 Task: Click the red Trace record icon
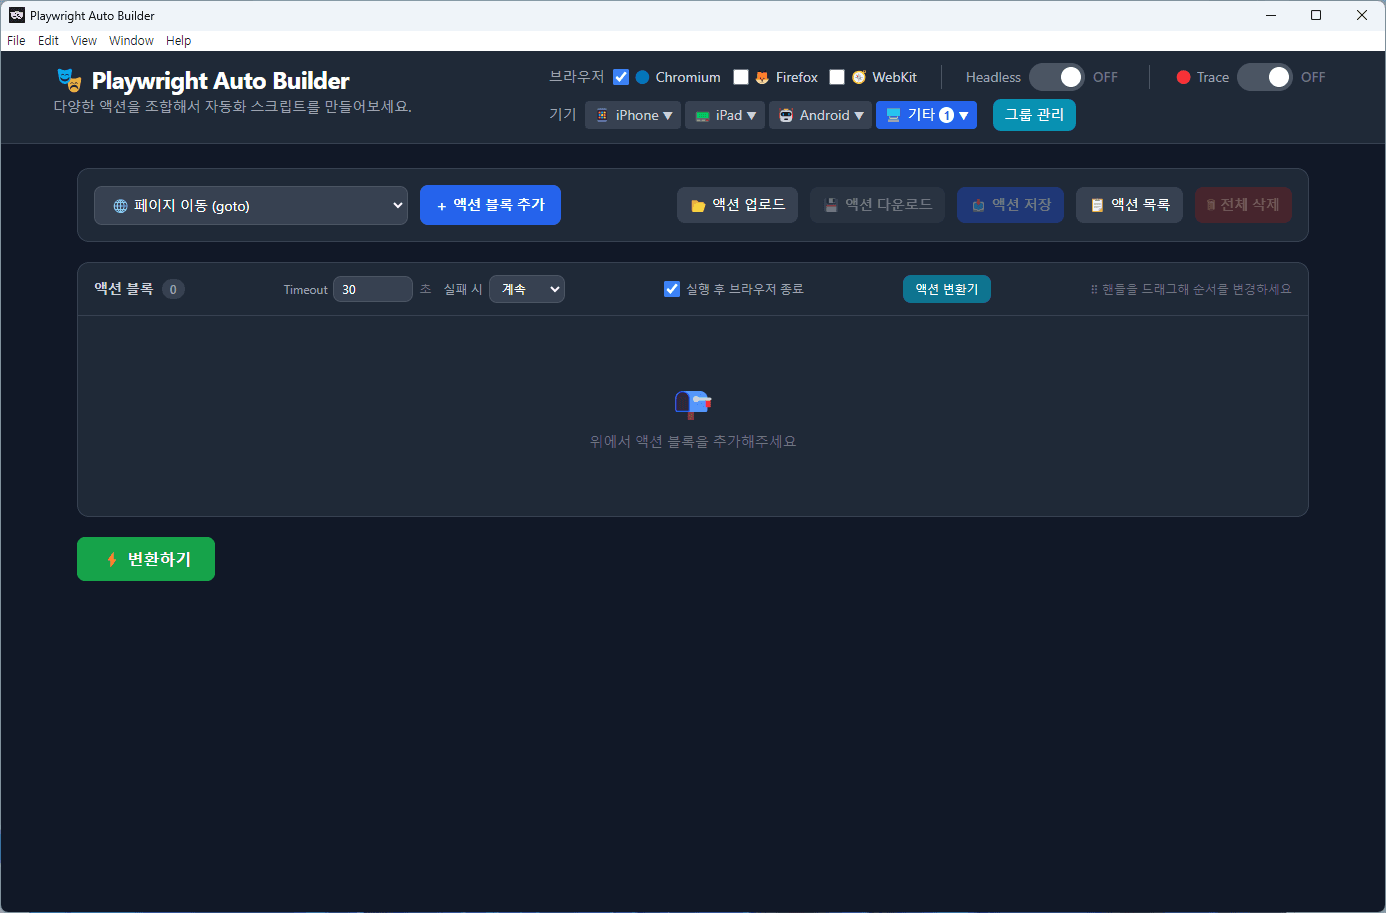[x=1183, y=77]
